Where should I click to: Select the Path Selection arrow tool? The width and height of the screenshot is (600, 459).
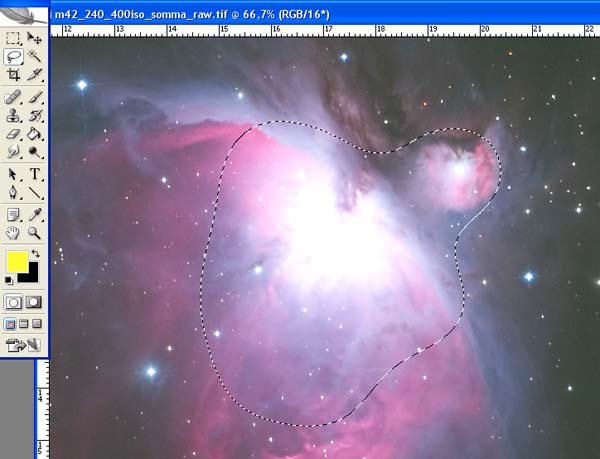(13, 174)
